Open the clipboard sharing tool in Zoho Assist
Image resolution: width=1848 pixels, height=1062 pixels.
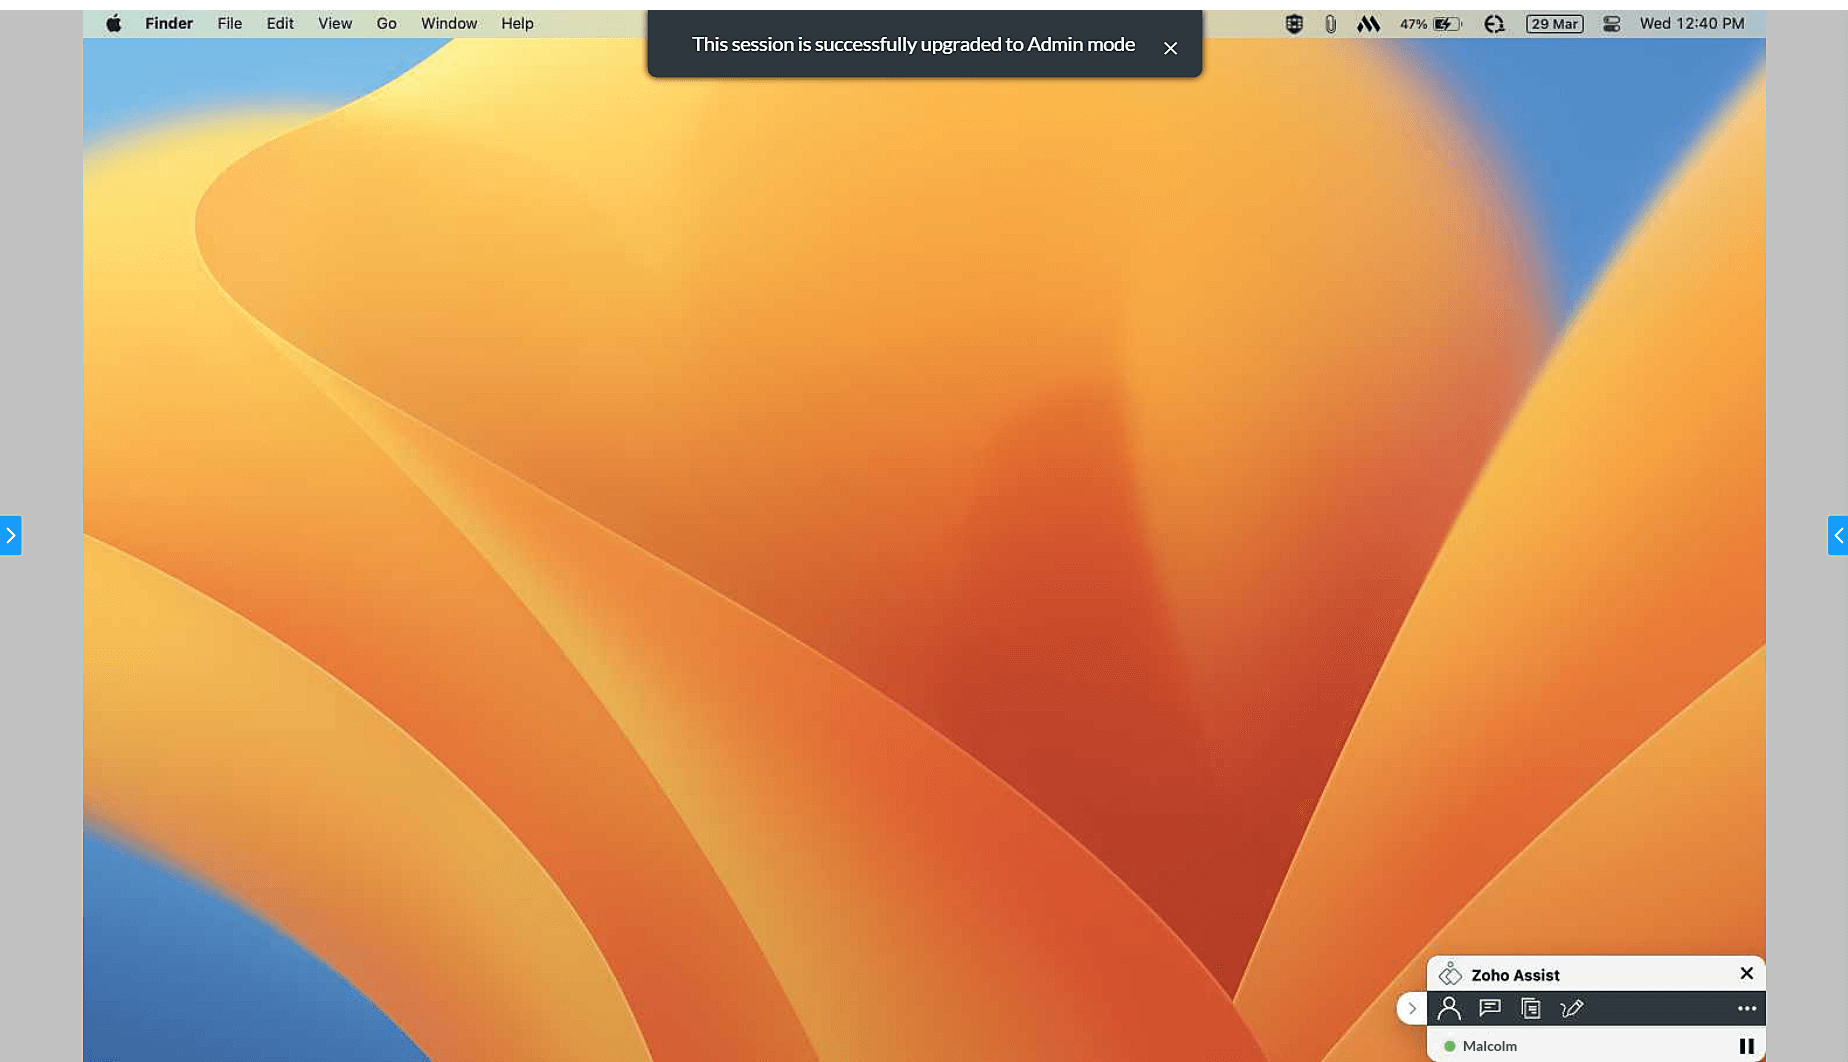point(1530,1008)
